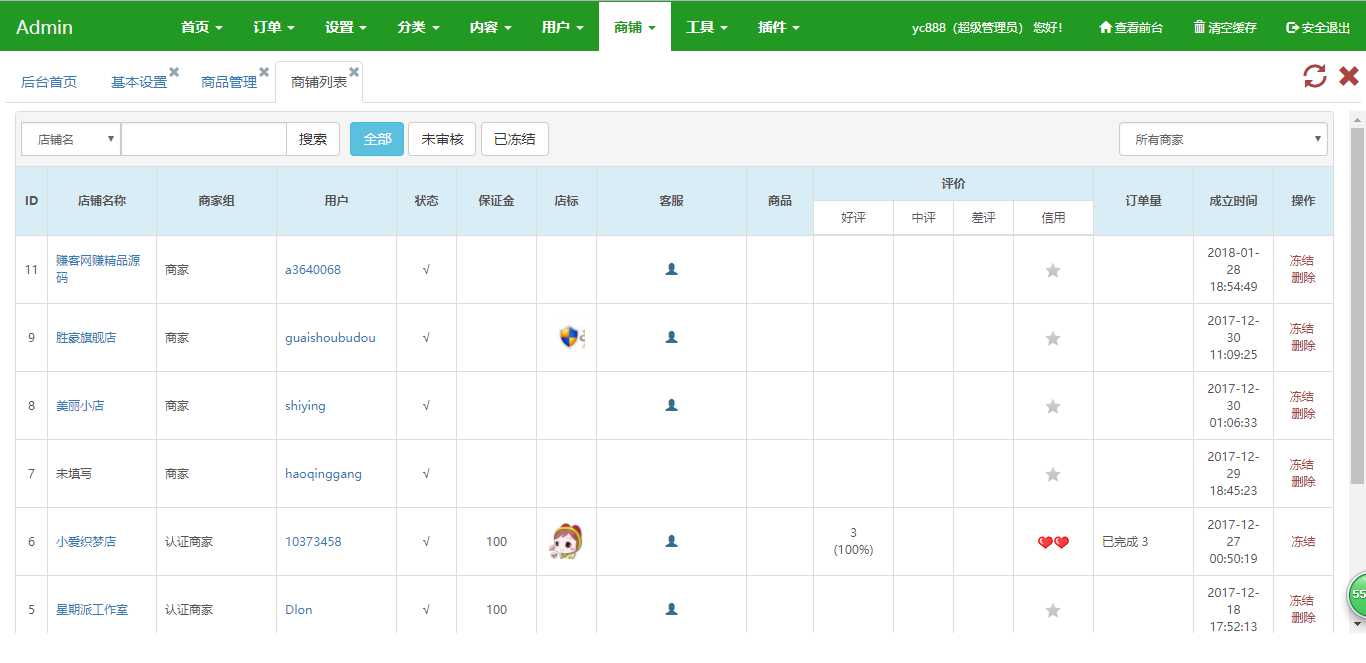Click the cartoon girl logo of 小爱织梦店
This screenshot has width=1366, height=663.
click(x=567, y=541)
